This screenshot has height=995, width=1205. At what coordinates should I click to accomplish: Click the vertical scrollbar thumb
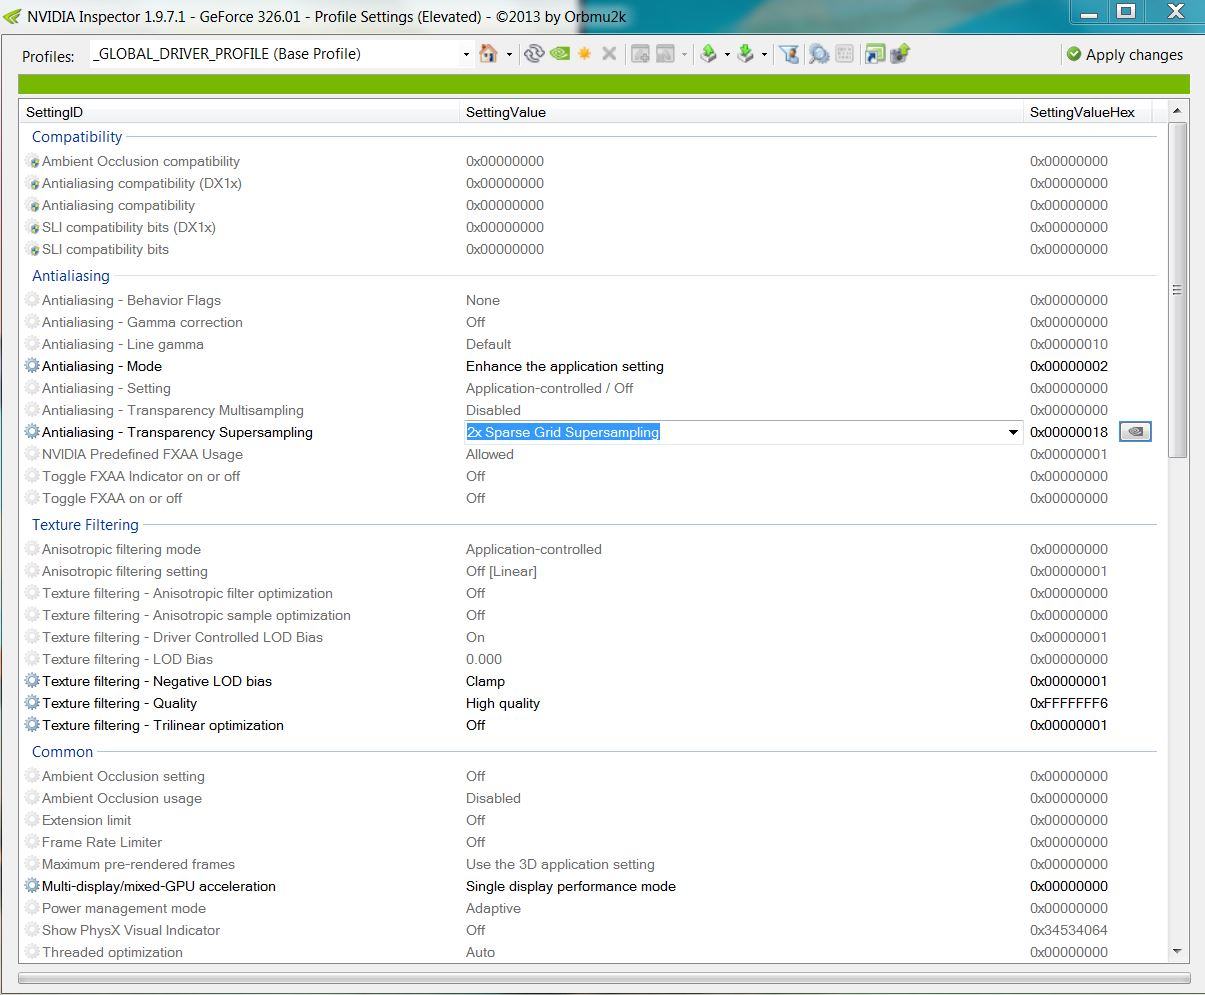tap(1176, 290)
